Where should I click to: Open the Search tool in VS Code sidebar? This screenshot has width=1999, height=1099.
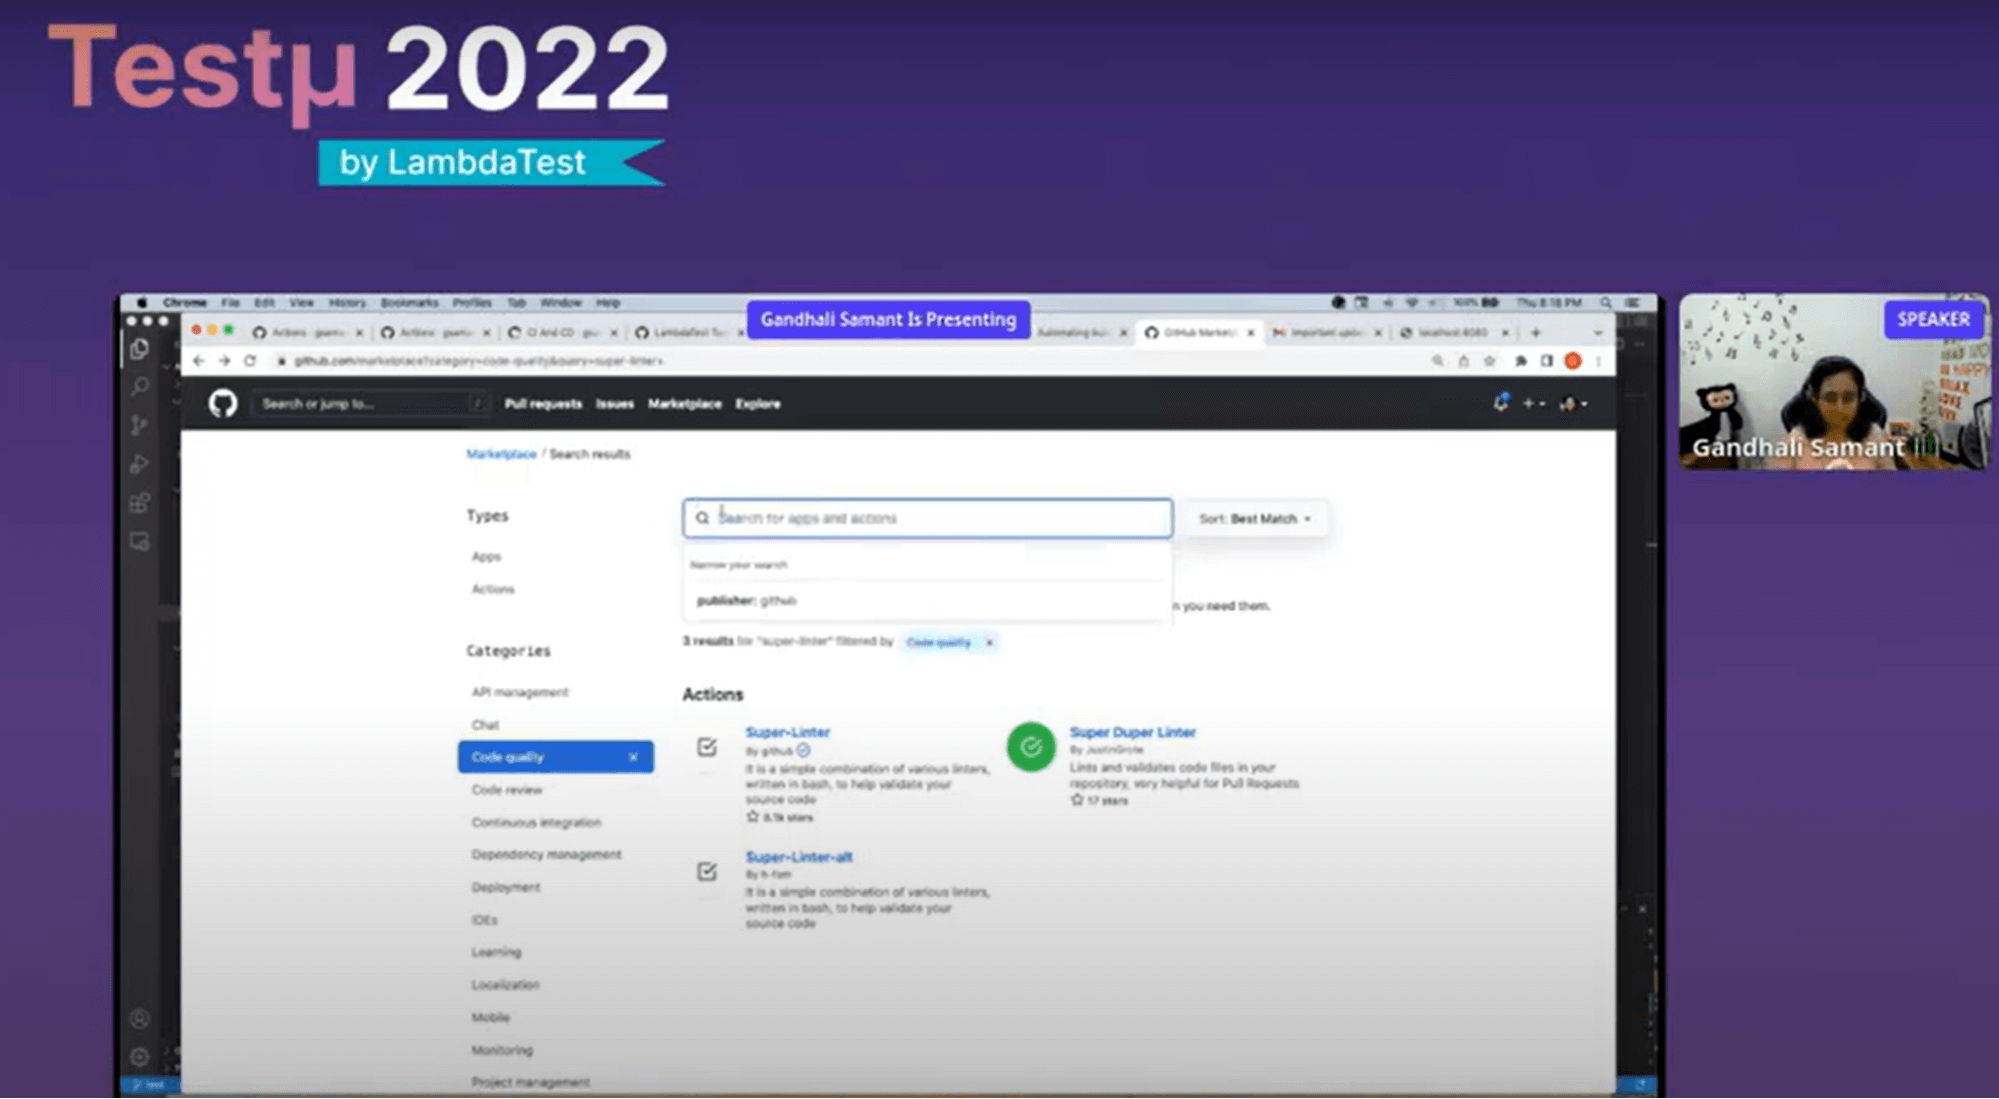(x=140, y=388)
